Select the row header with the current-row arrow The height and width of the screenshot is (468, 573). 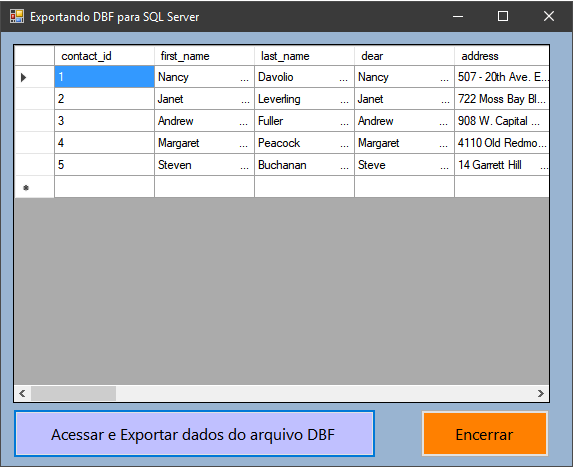[35, 77]
